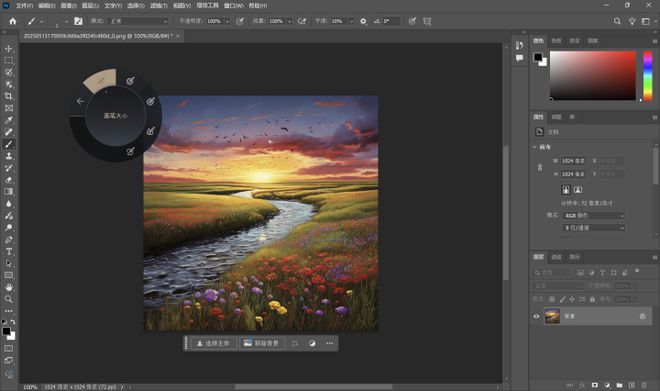The image size is (660, 391).
Task: Select the Rectangular Marquee tool
Action: [x=8, y=61]
